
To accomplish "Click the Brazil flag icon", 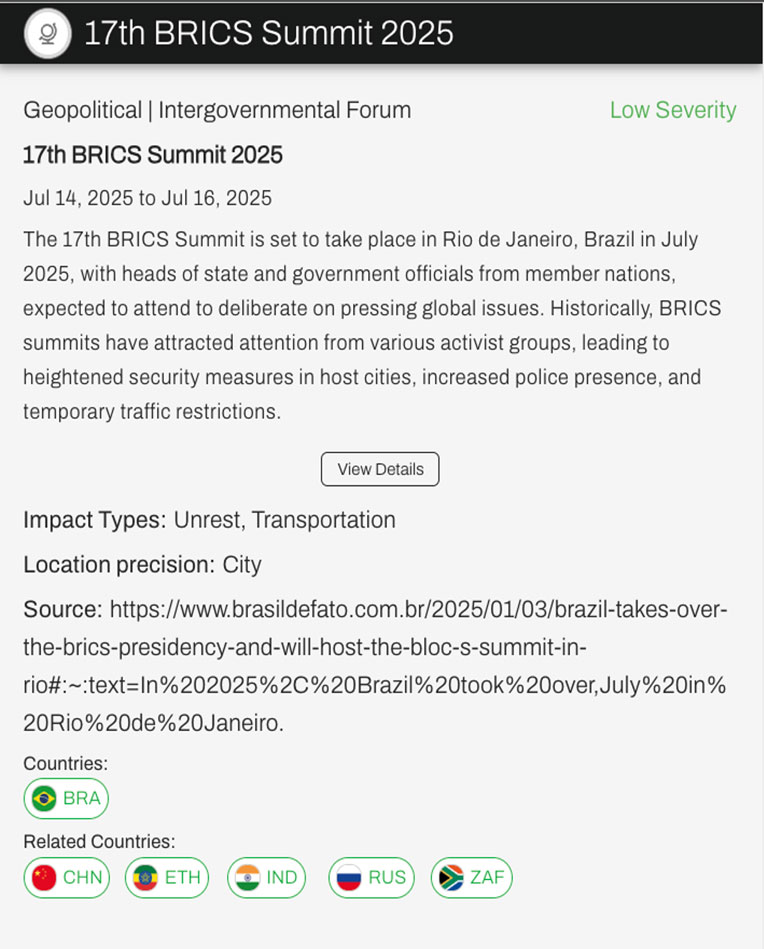I will tap(44, 798).
